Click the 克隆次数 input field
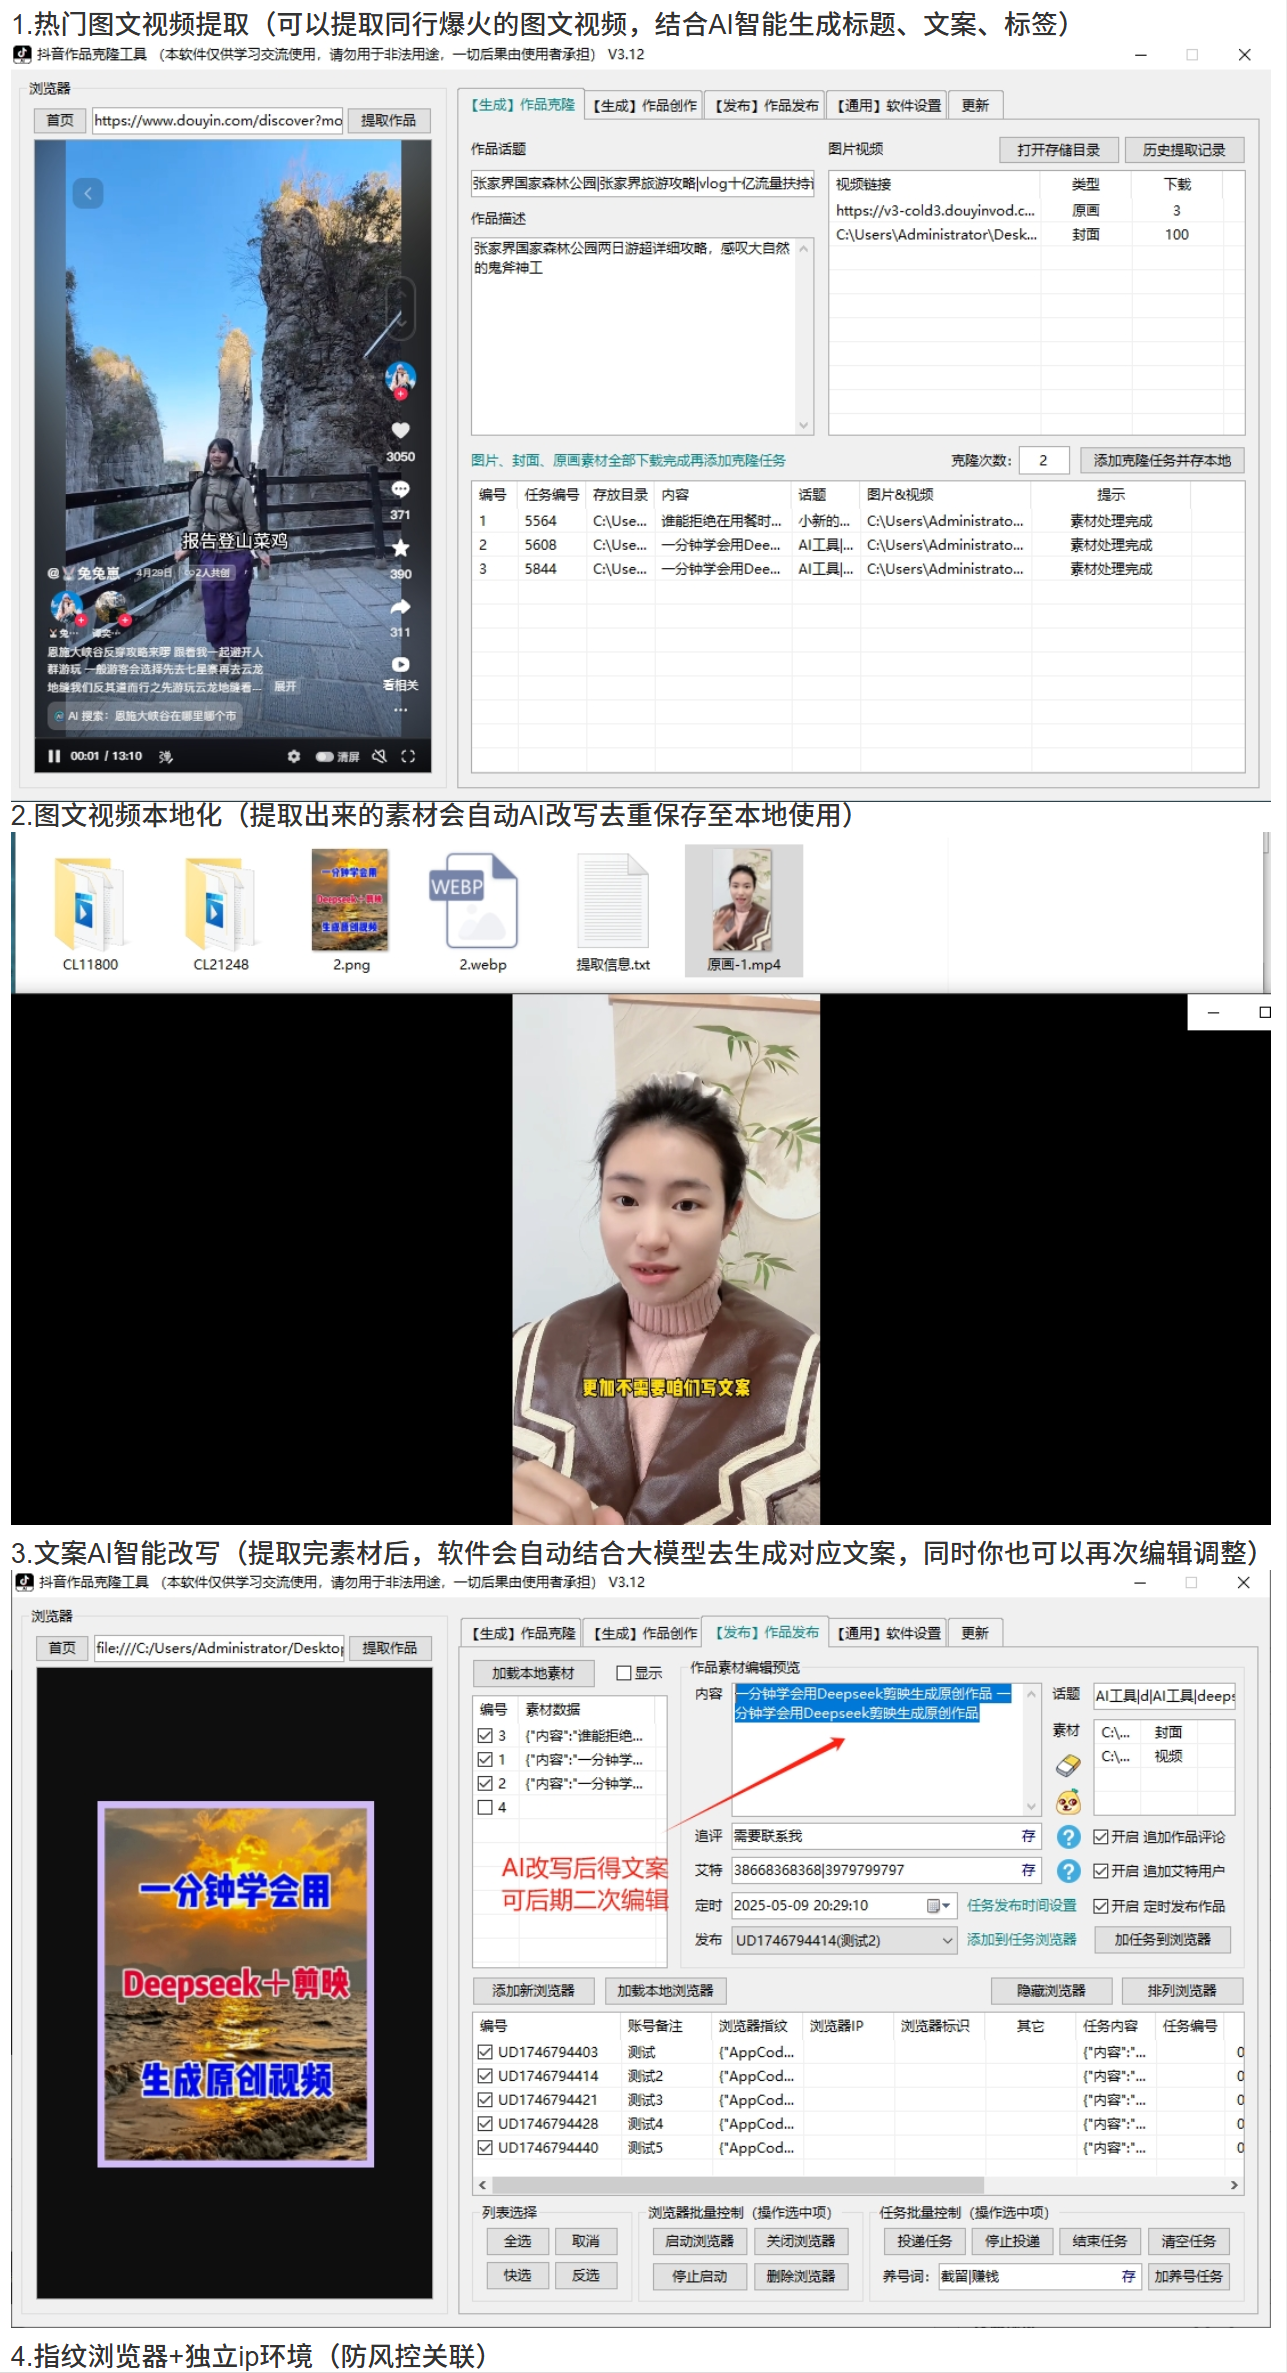Screen dimensions: 1287x2373 (x=1045, y=460)
